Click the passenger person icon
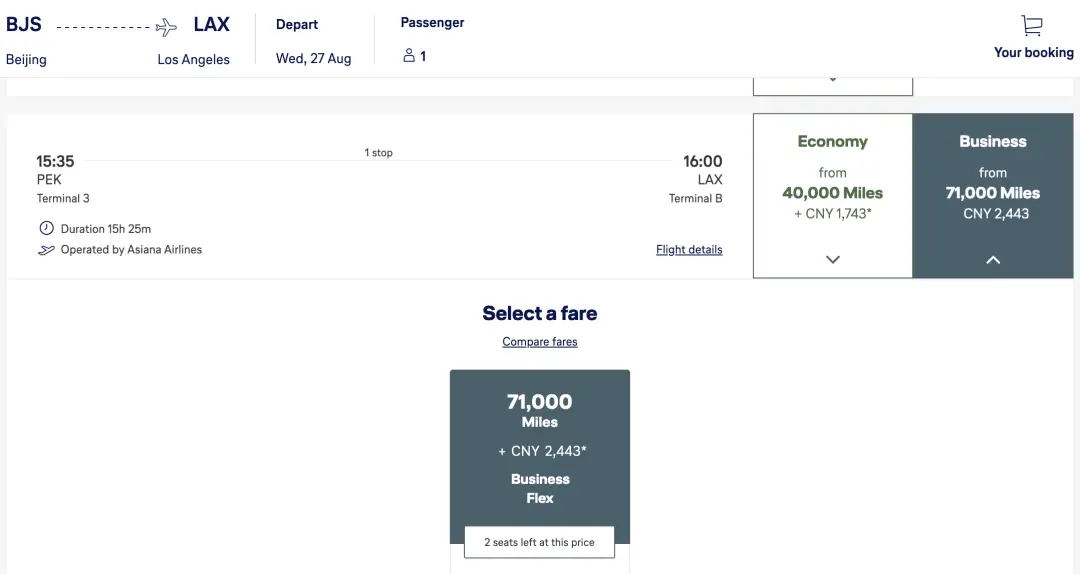Image resolution: width=1080 pixels, height=574 pixels. [x=408, y=56]
